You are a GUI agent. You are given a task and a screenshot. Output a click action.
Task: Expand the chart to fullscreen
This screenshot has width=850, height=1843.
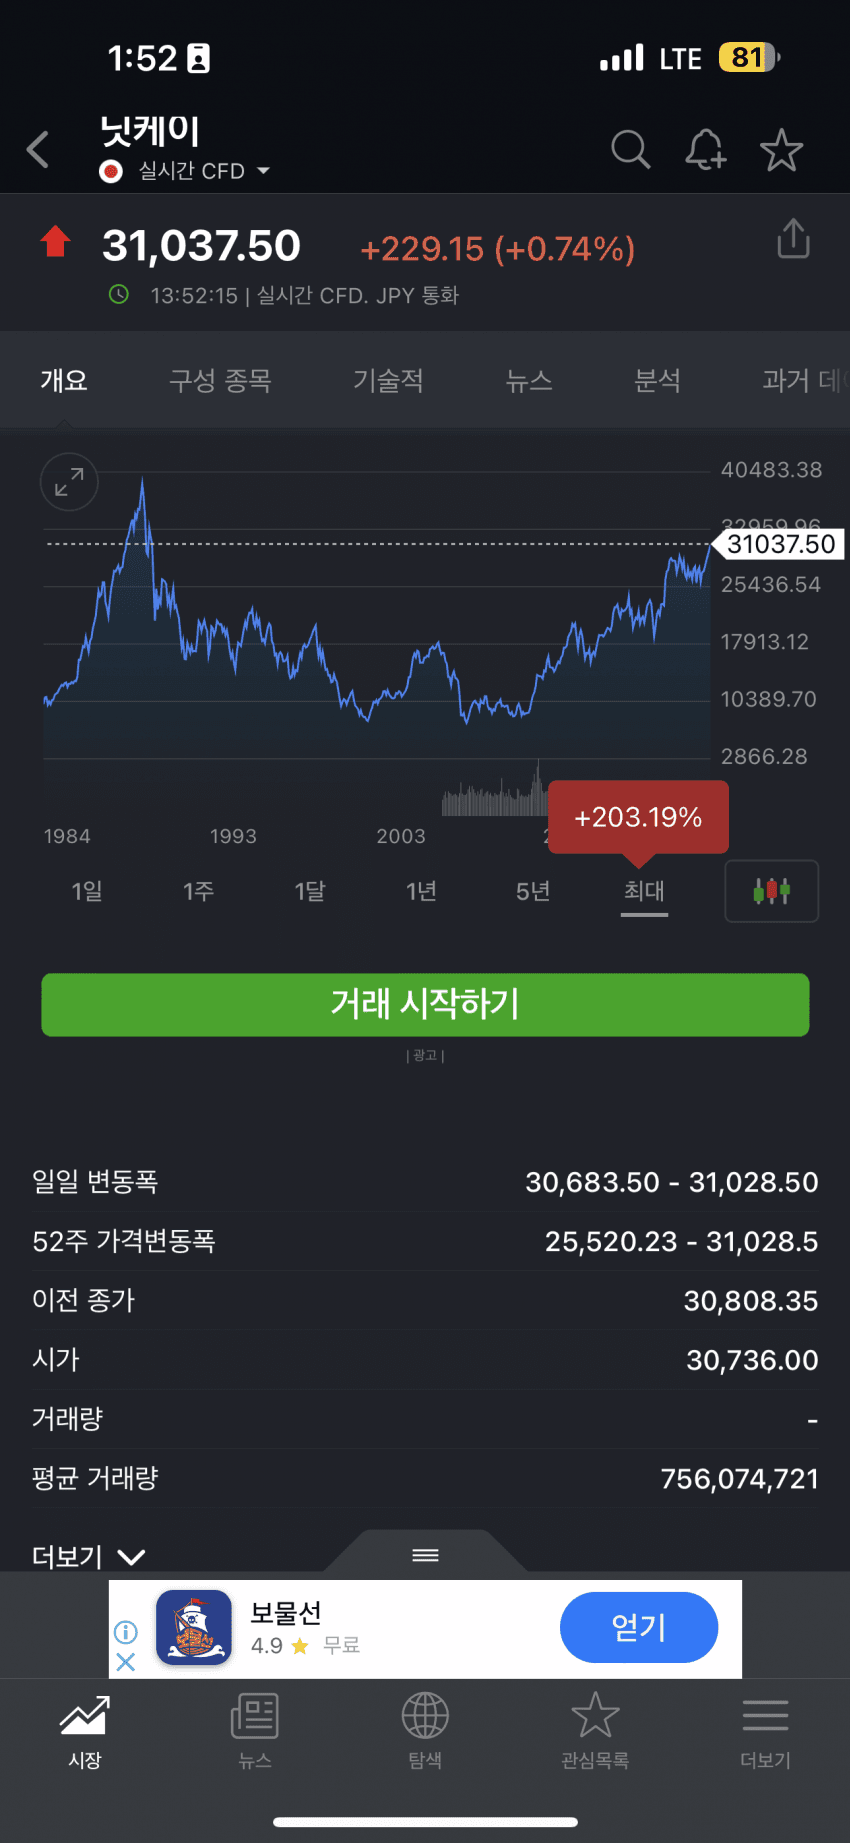point(69,482)
